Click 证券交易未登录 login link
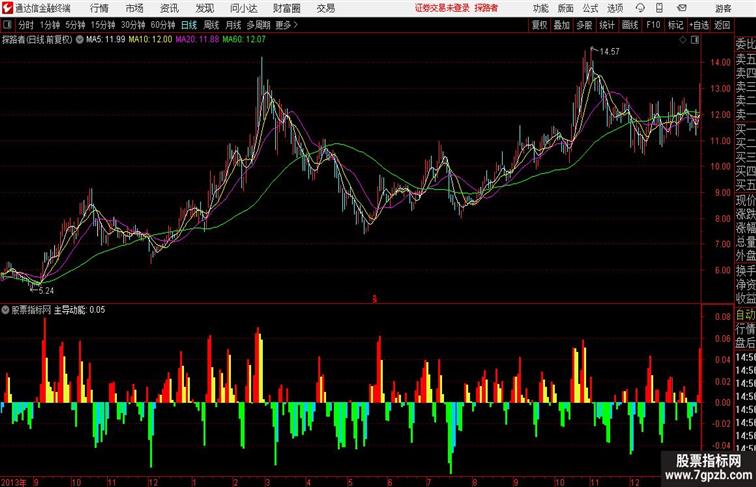 442,8
